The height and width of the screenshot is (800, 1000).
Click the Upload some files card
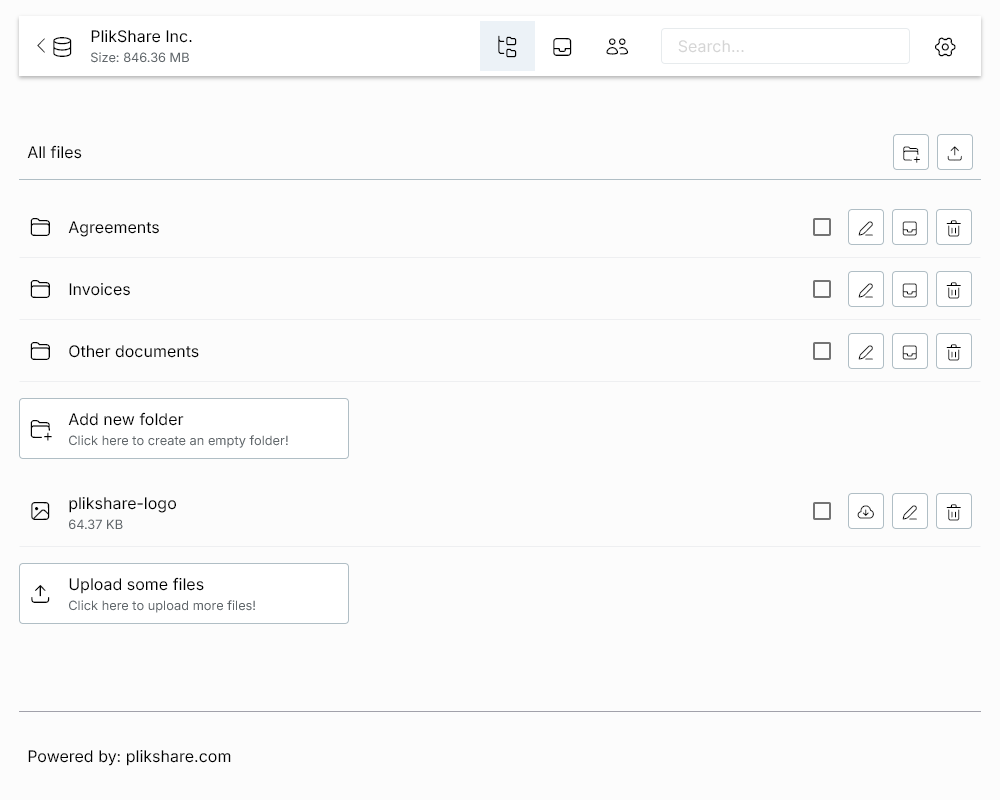pyautogui.click(x=184, y=593)
